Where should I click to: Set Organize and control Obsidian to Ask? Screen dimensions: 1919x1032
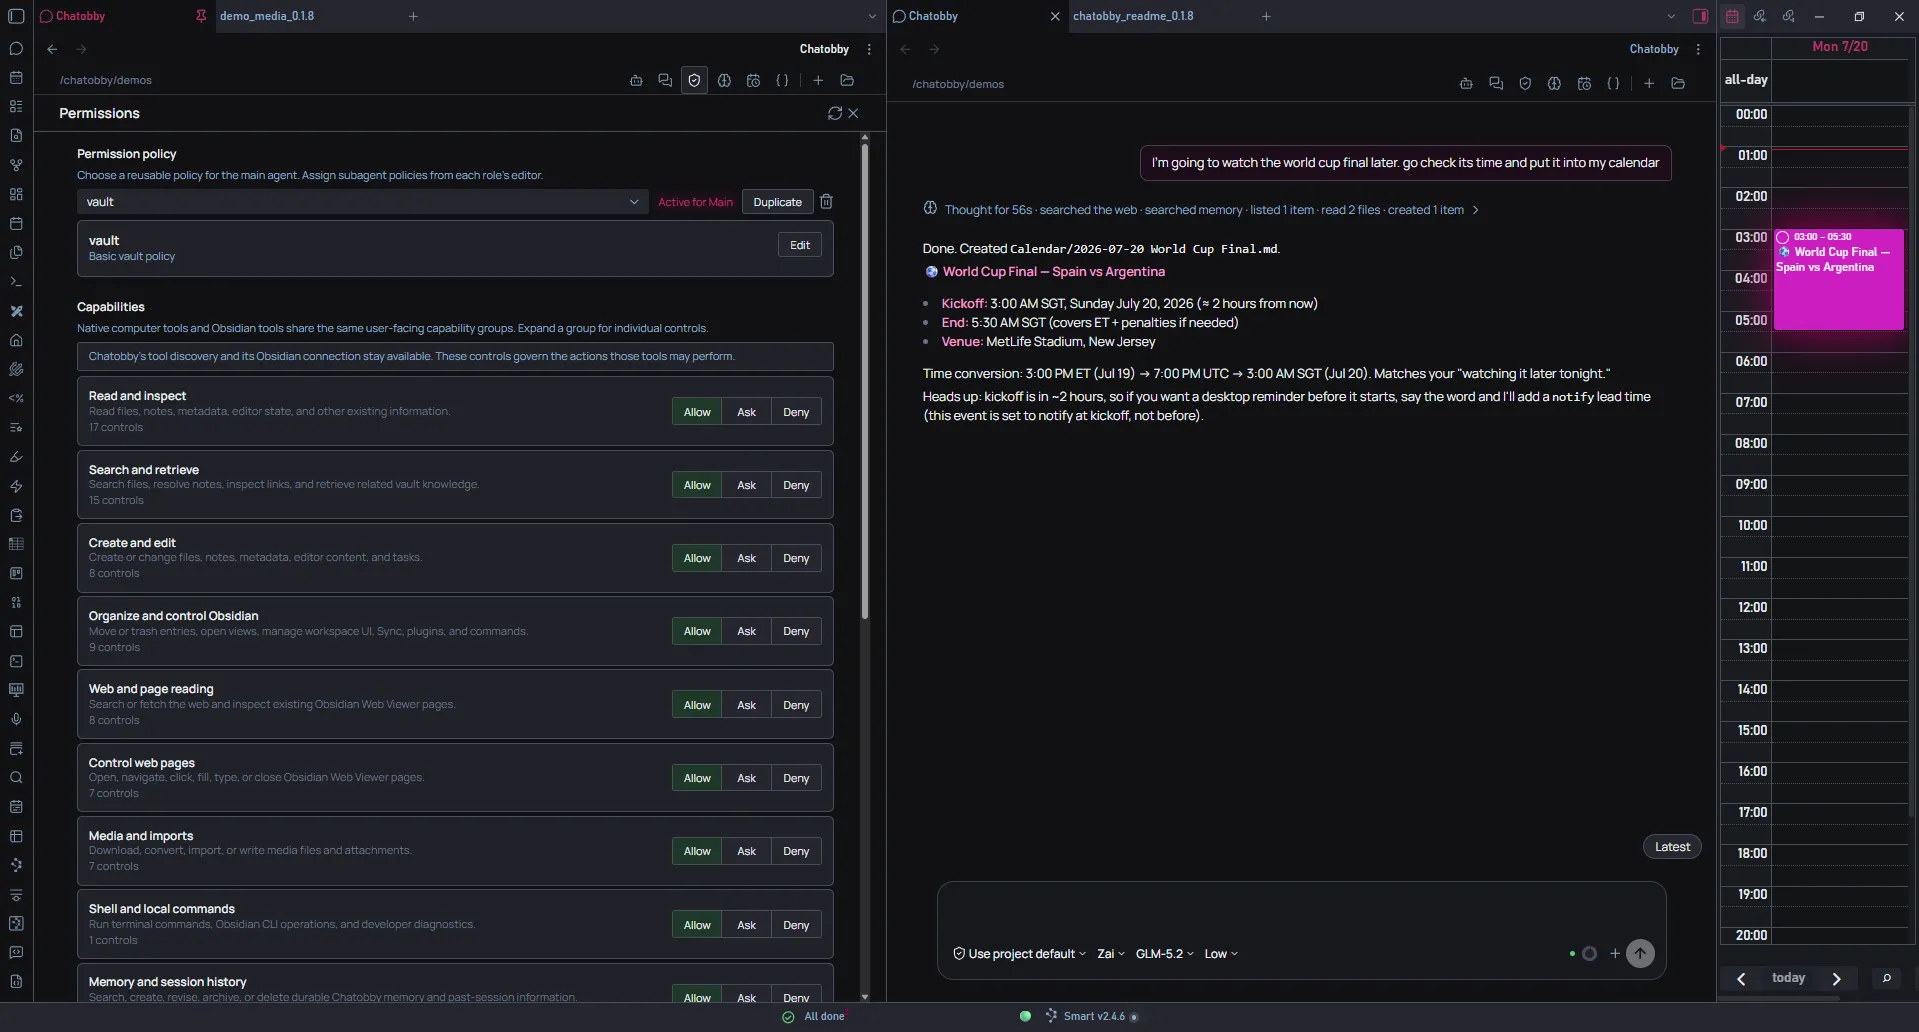coord(746,631)
